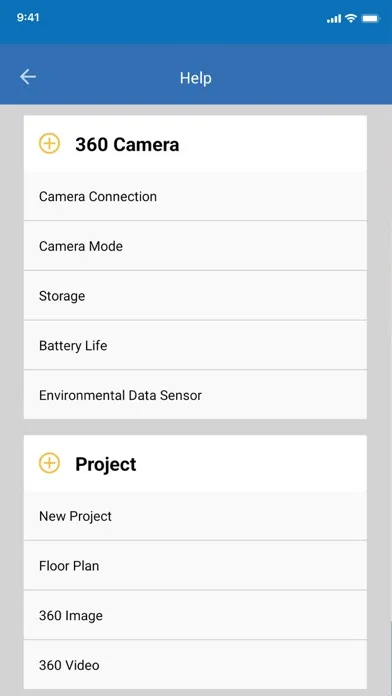Expand the 360 Camera section header

[x=195, y=144]
